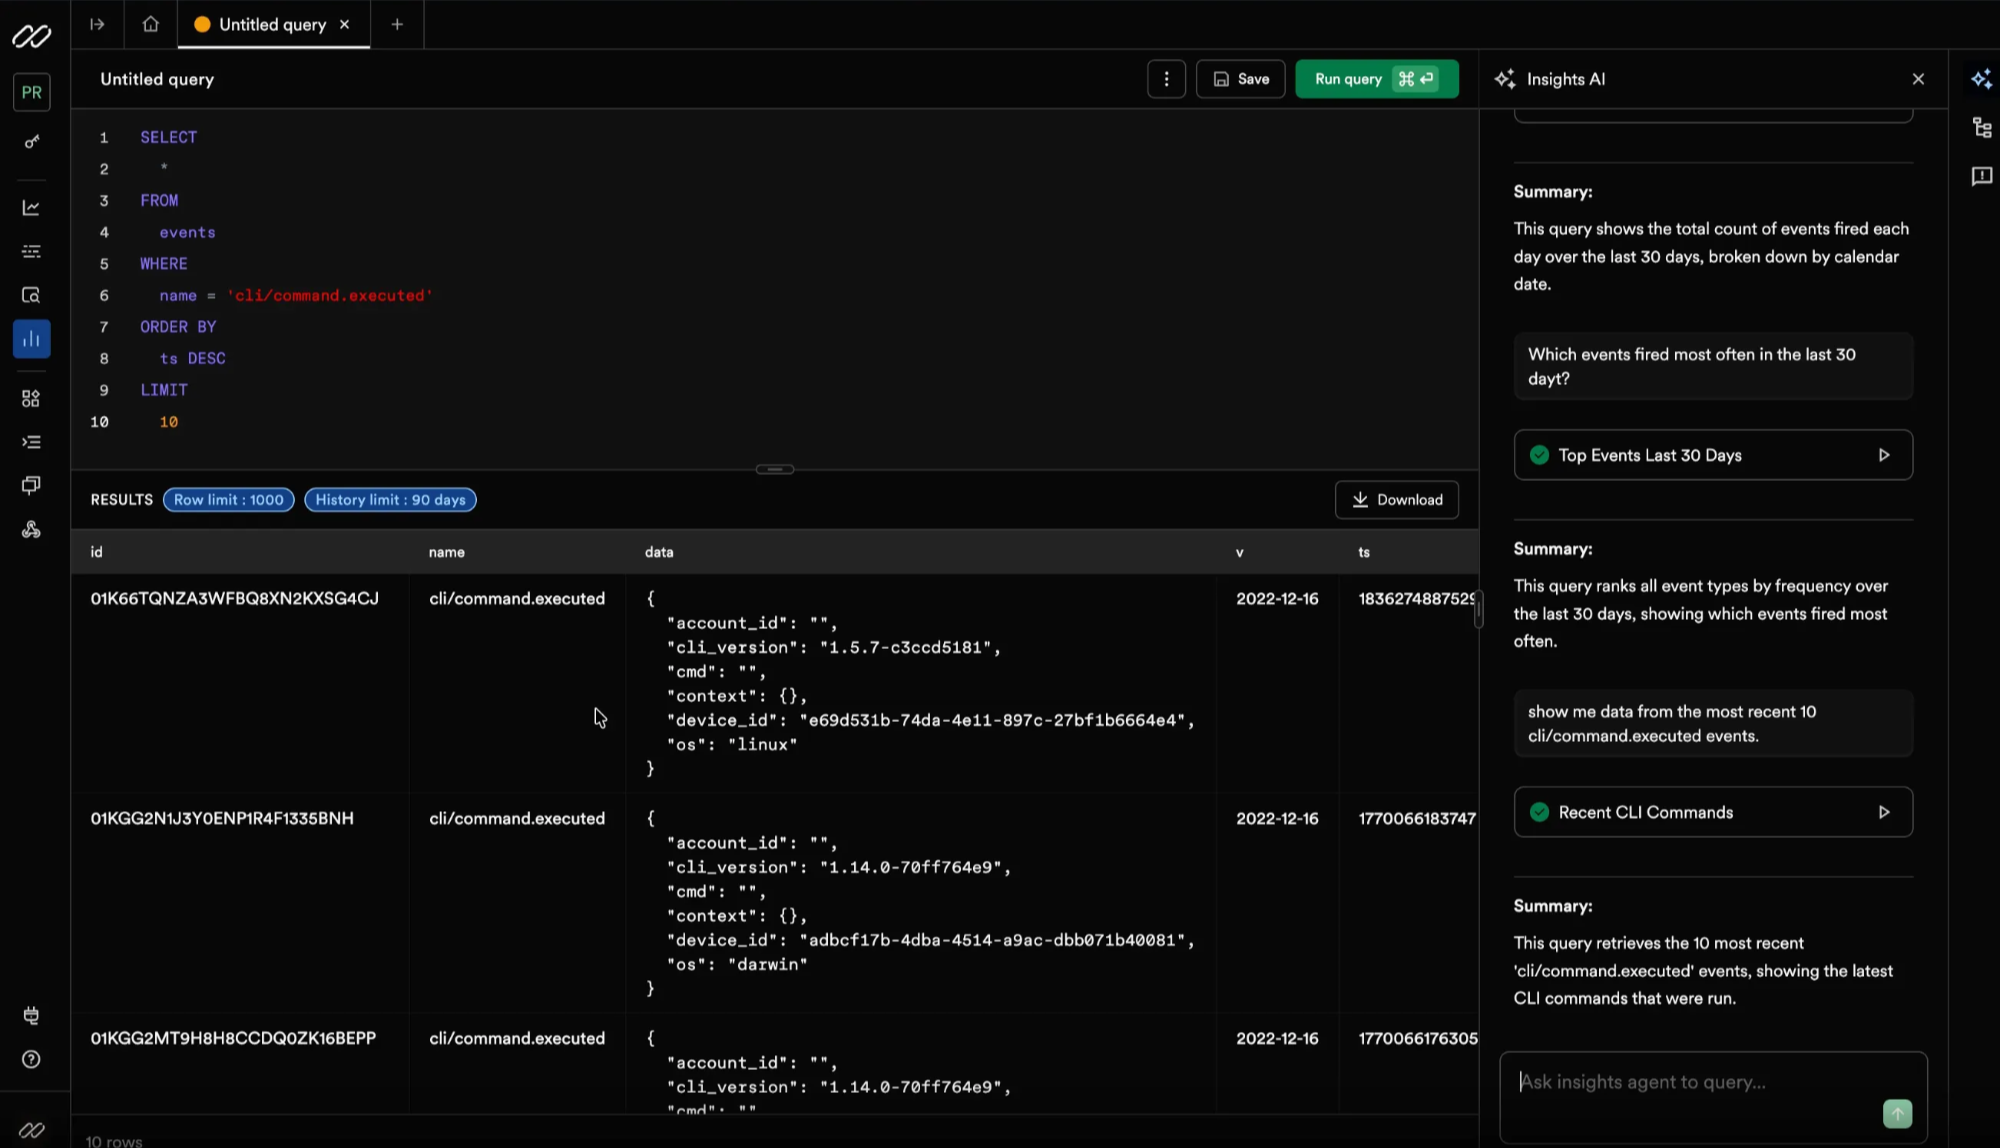Viewport: 2000px width, 1148px height.
Task: Go to the home tab
Action: click(x=150, y=24)
